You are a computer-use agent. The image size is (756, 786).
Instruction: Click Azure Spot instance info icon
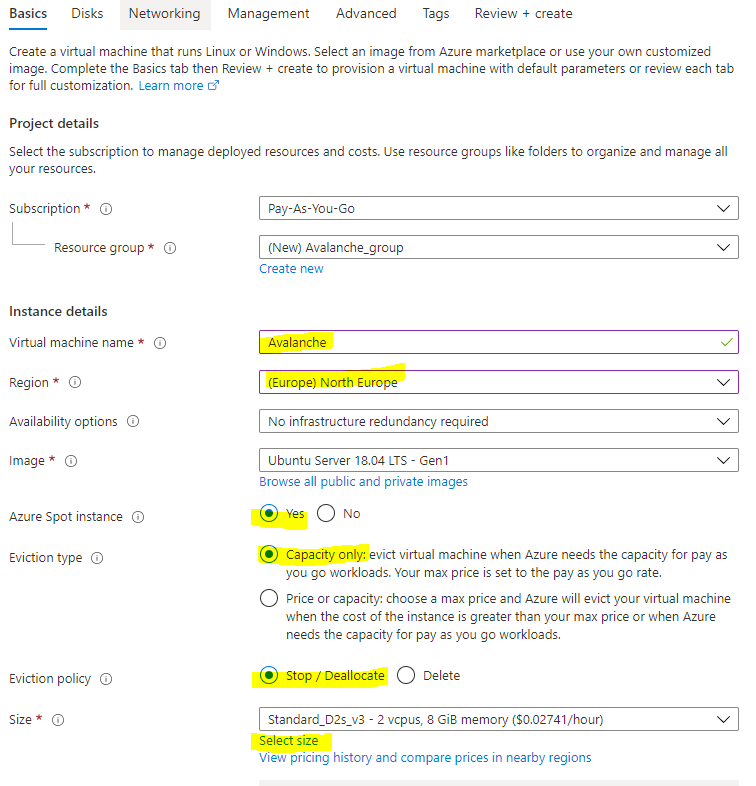pyautogui.click(x=138, y=517)
